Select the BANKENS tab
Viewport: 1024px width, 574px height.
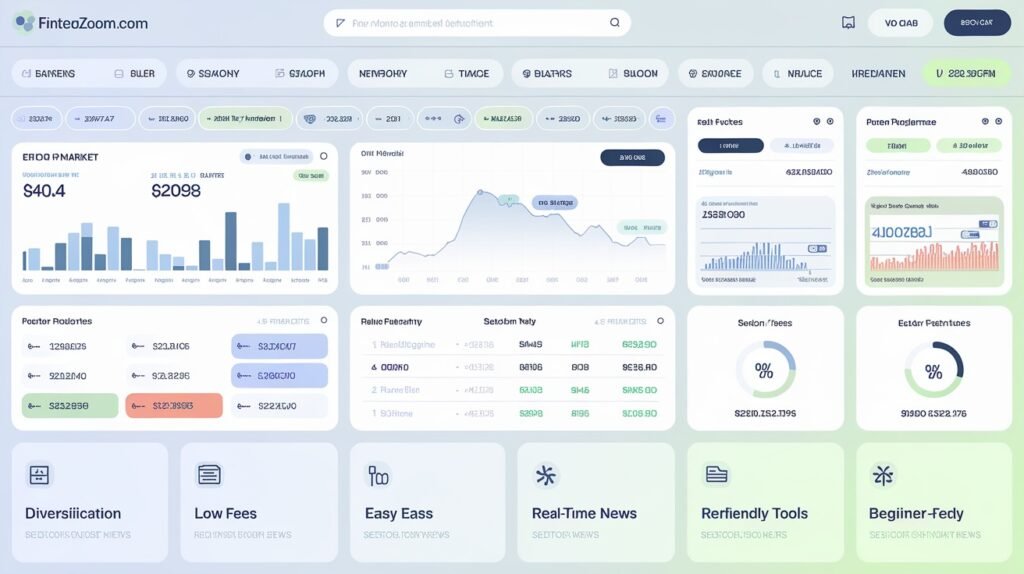tap(49, 74)
